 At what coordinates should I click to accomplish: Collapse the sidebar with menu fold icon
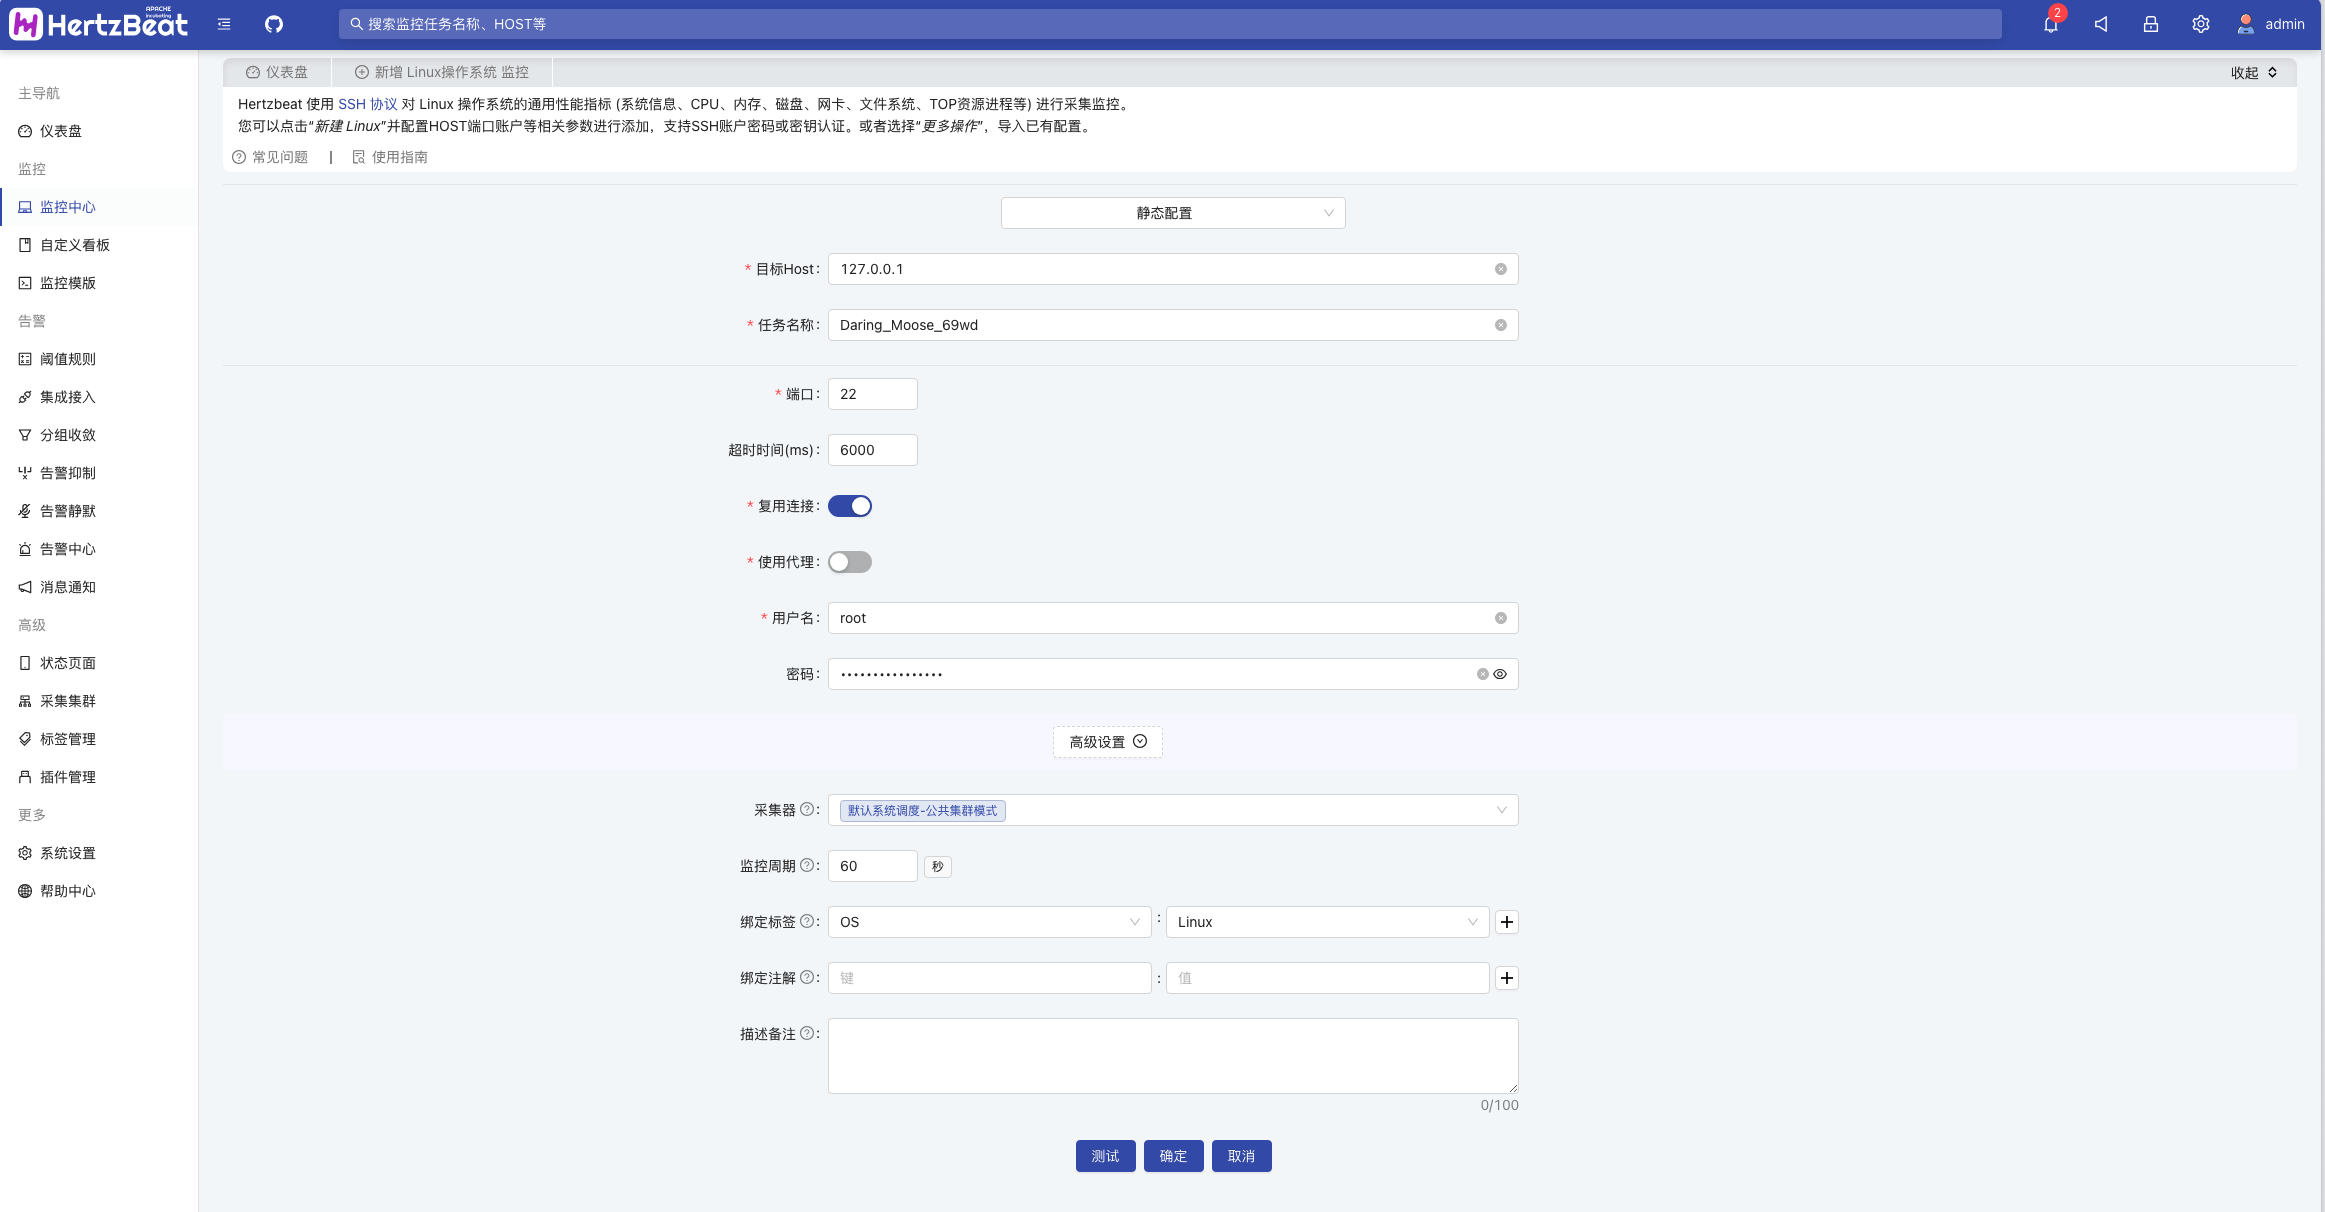tap(224, 24)
